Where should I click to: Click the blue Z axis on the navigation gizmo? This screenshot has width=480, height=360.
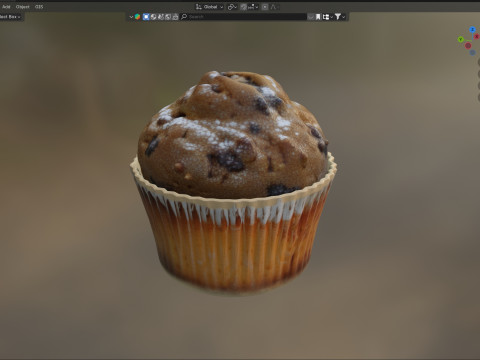point(472,29)
